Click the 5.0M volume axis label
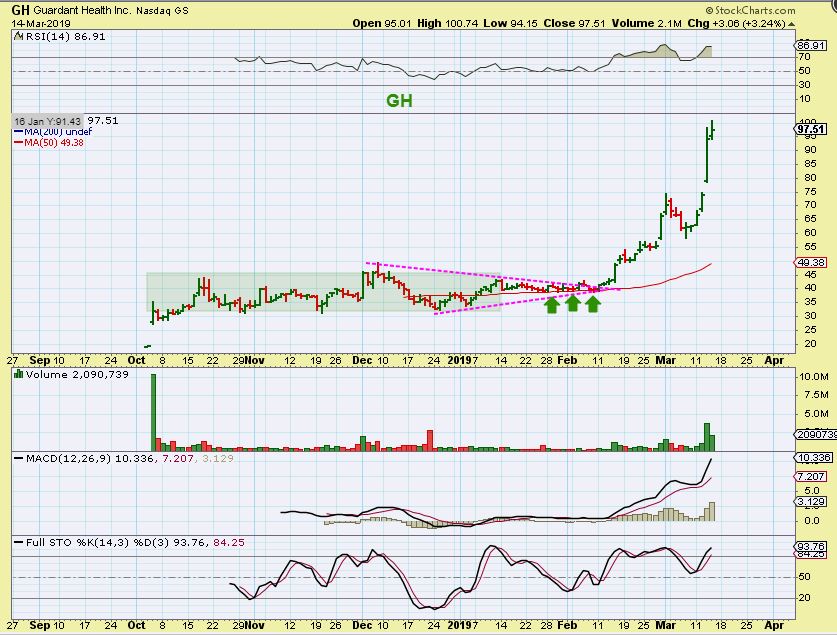 816,414
